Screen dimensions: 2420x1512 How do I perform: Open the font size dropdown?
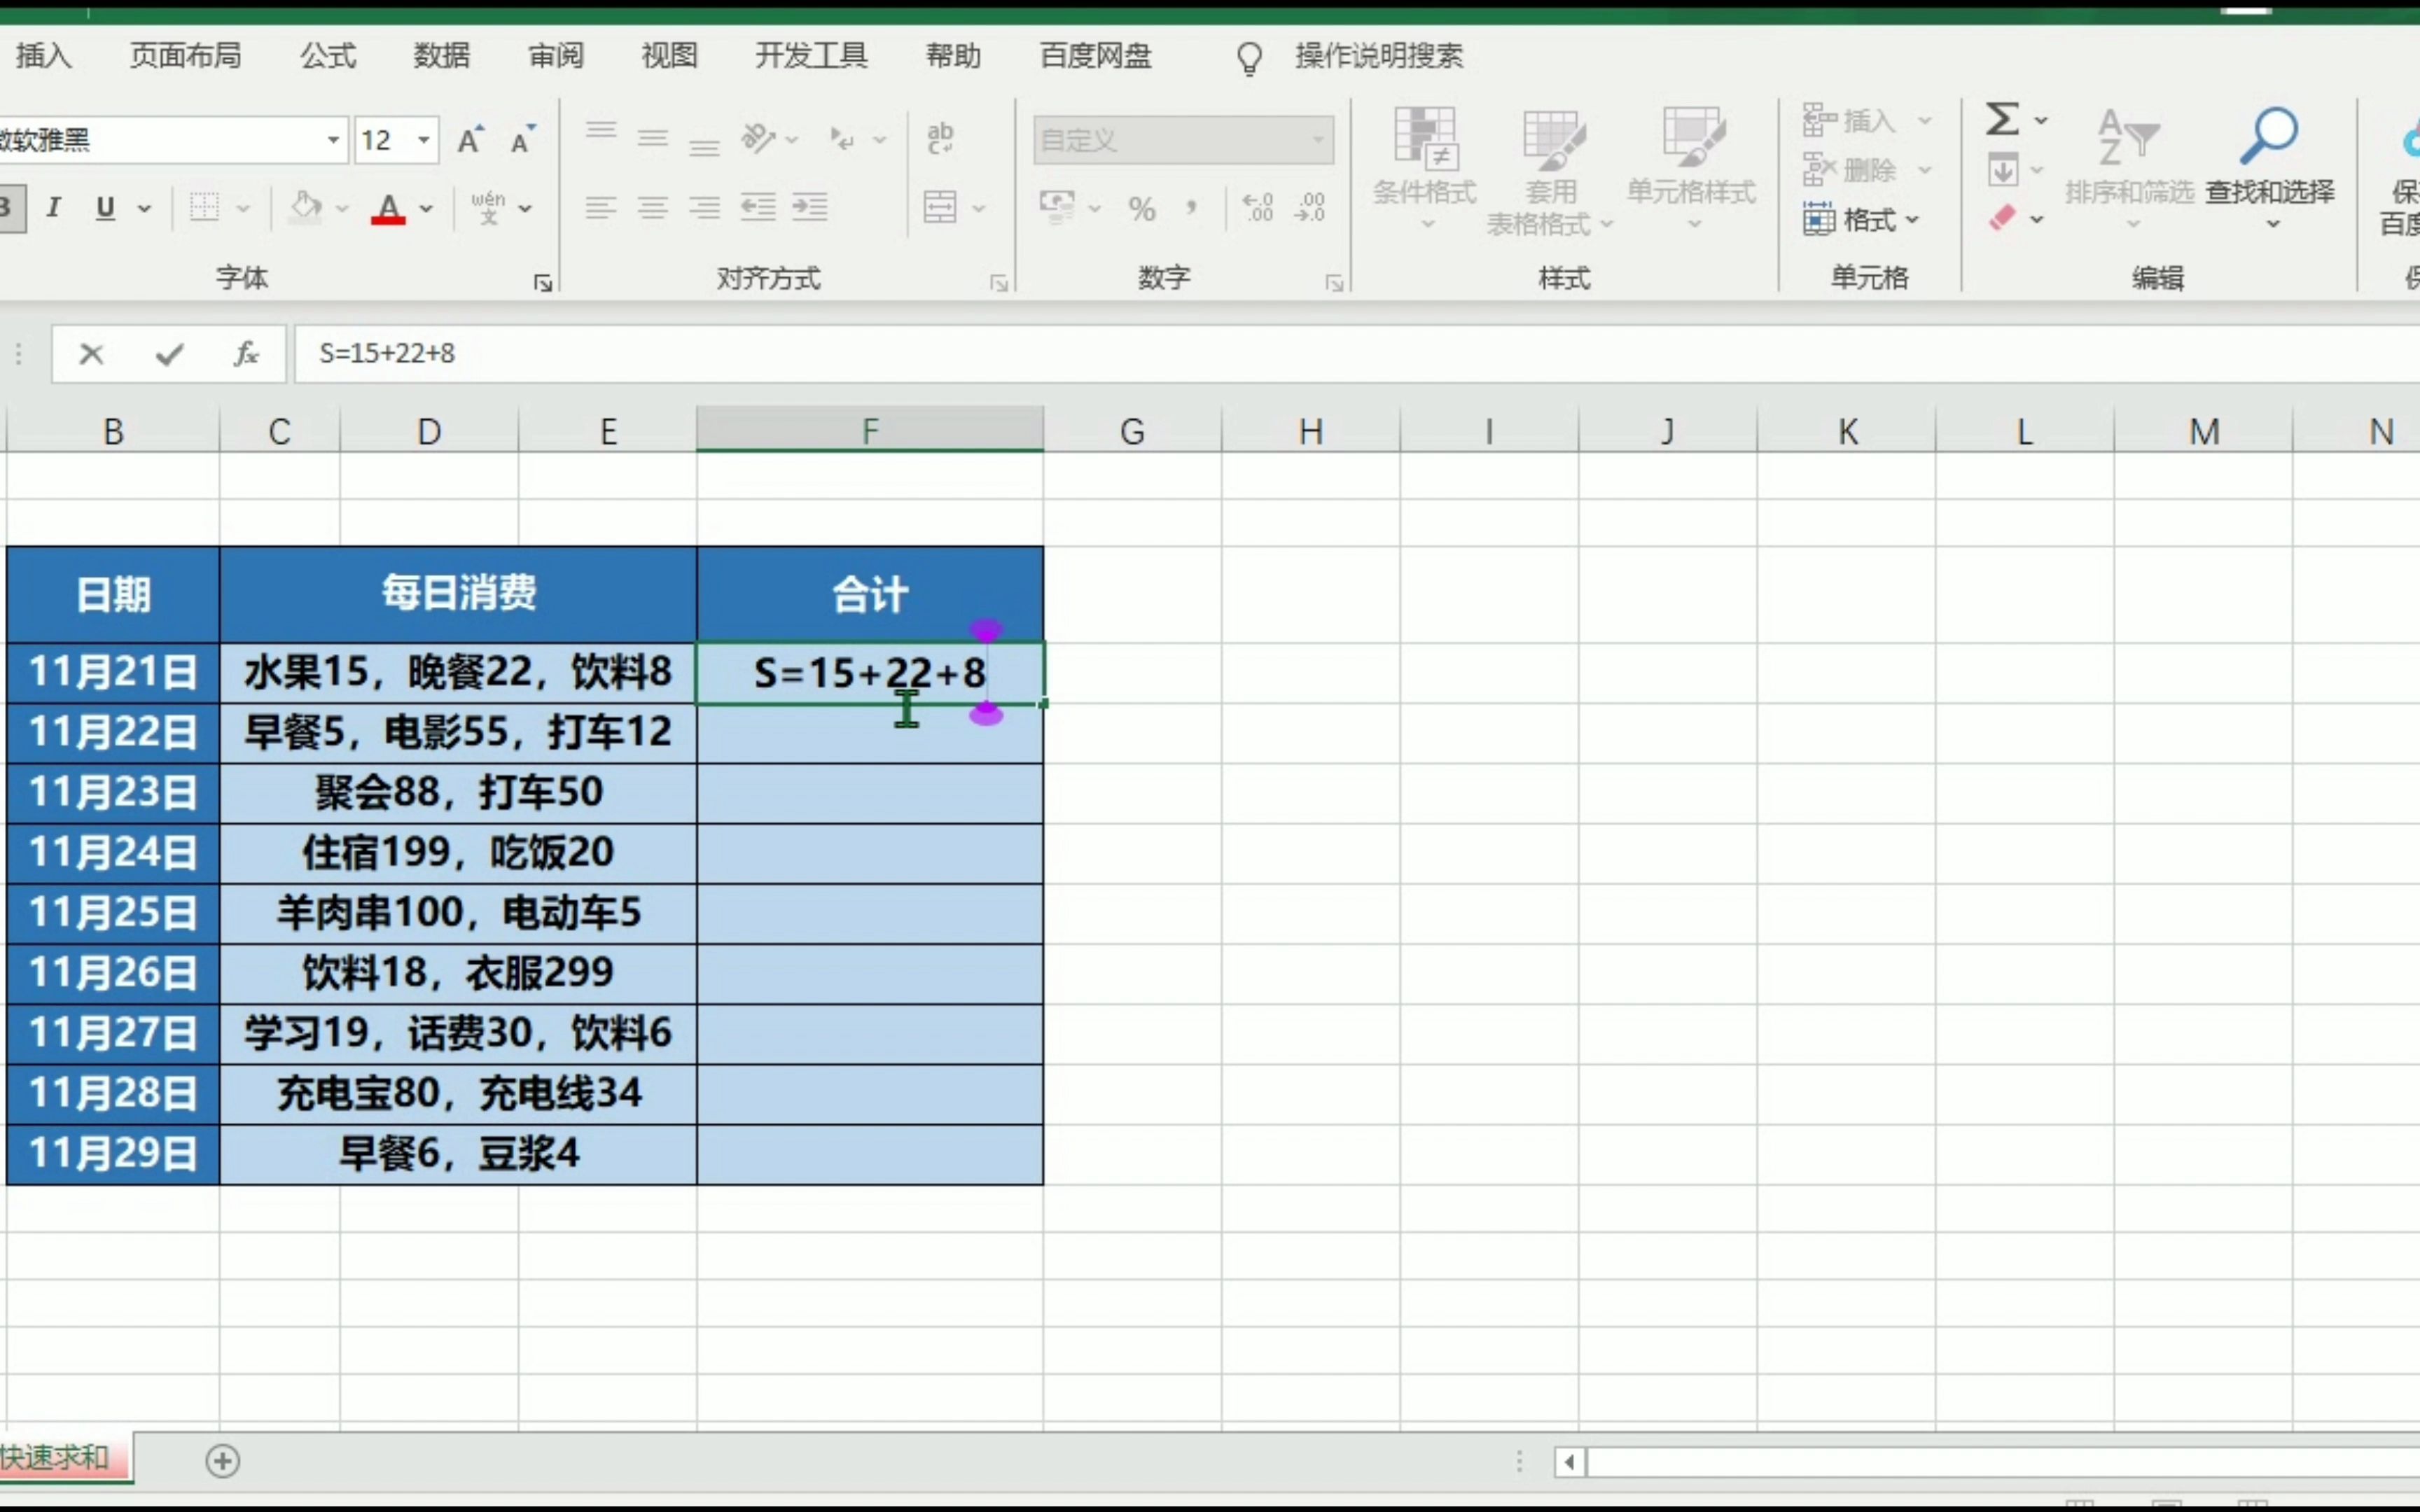coord(424,140)
